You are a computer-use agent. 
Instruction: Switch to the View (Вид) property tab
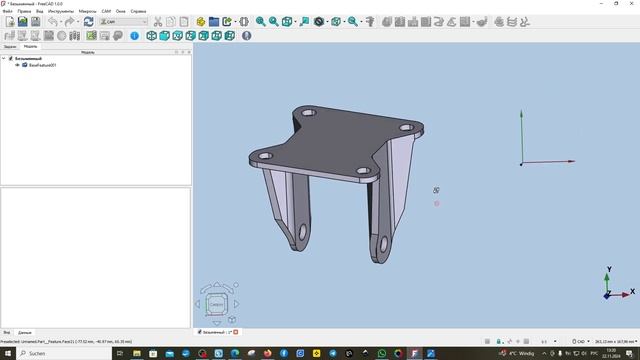pyautogui.click(x=7, y=333)
